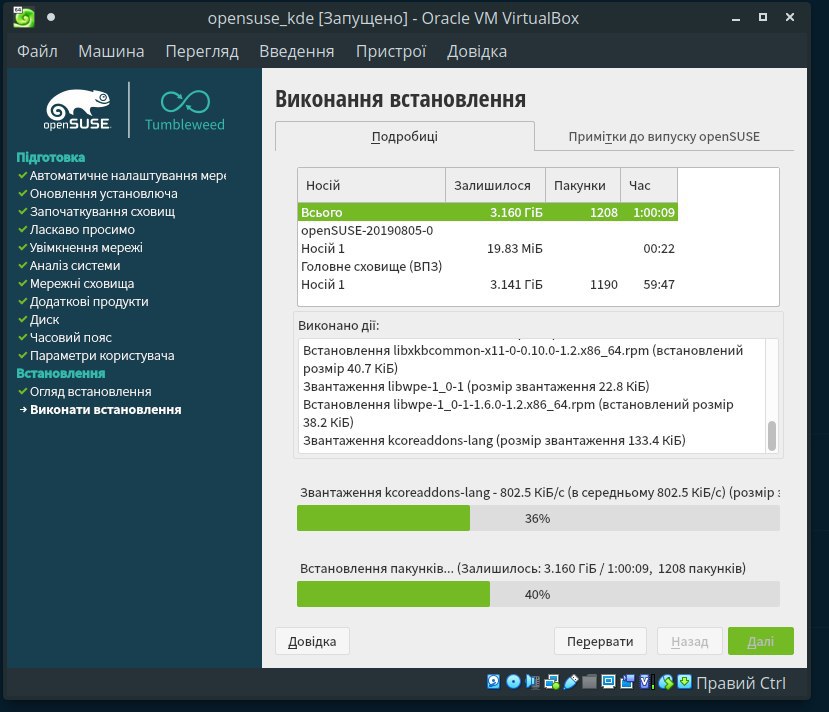Switch to Примітки до випуску openSUSE tab
This screenshot has width=829, height=712.
(x=664, y=136)
